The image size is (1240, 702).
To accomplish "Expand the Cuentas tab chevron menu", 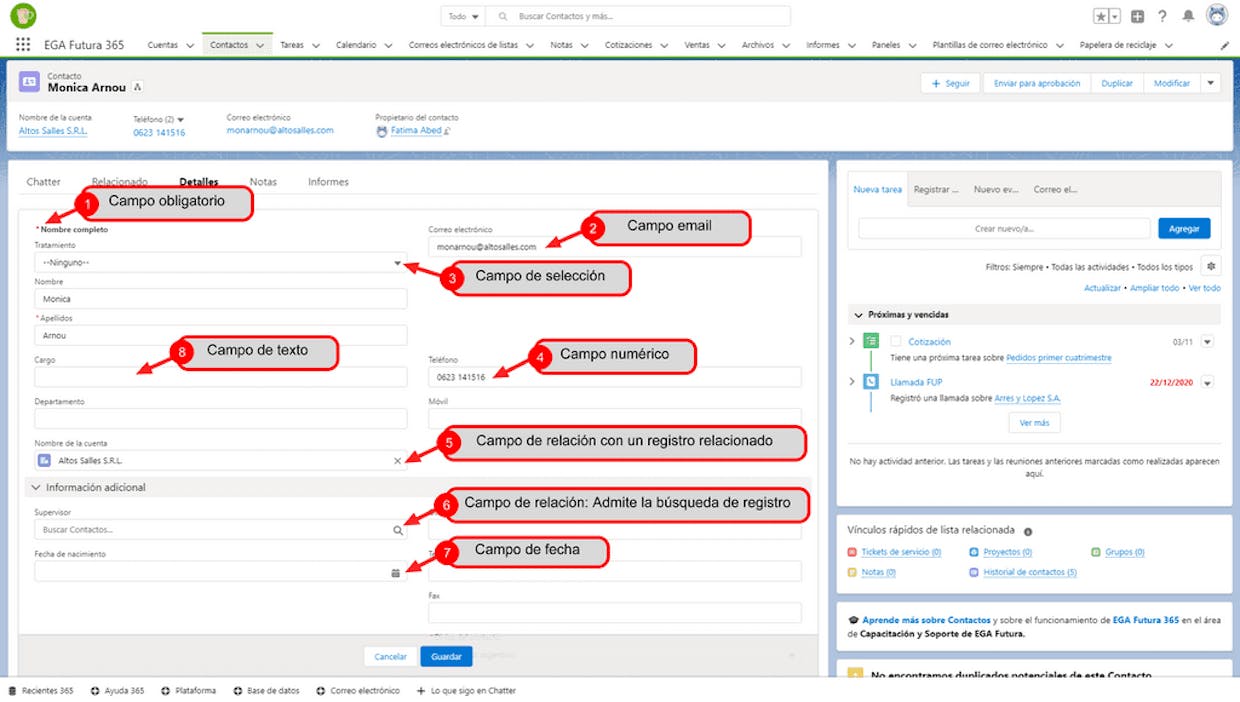I will [x=190, y=45].
